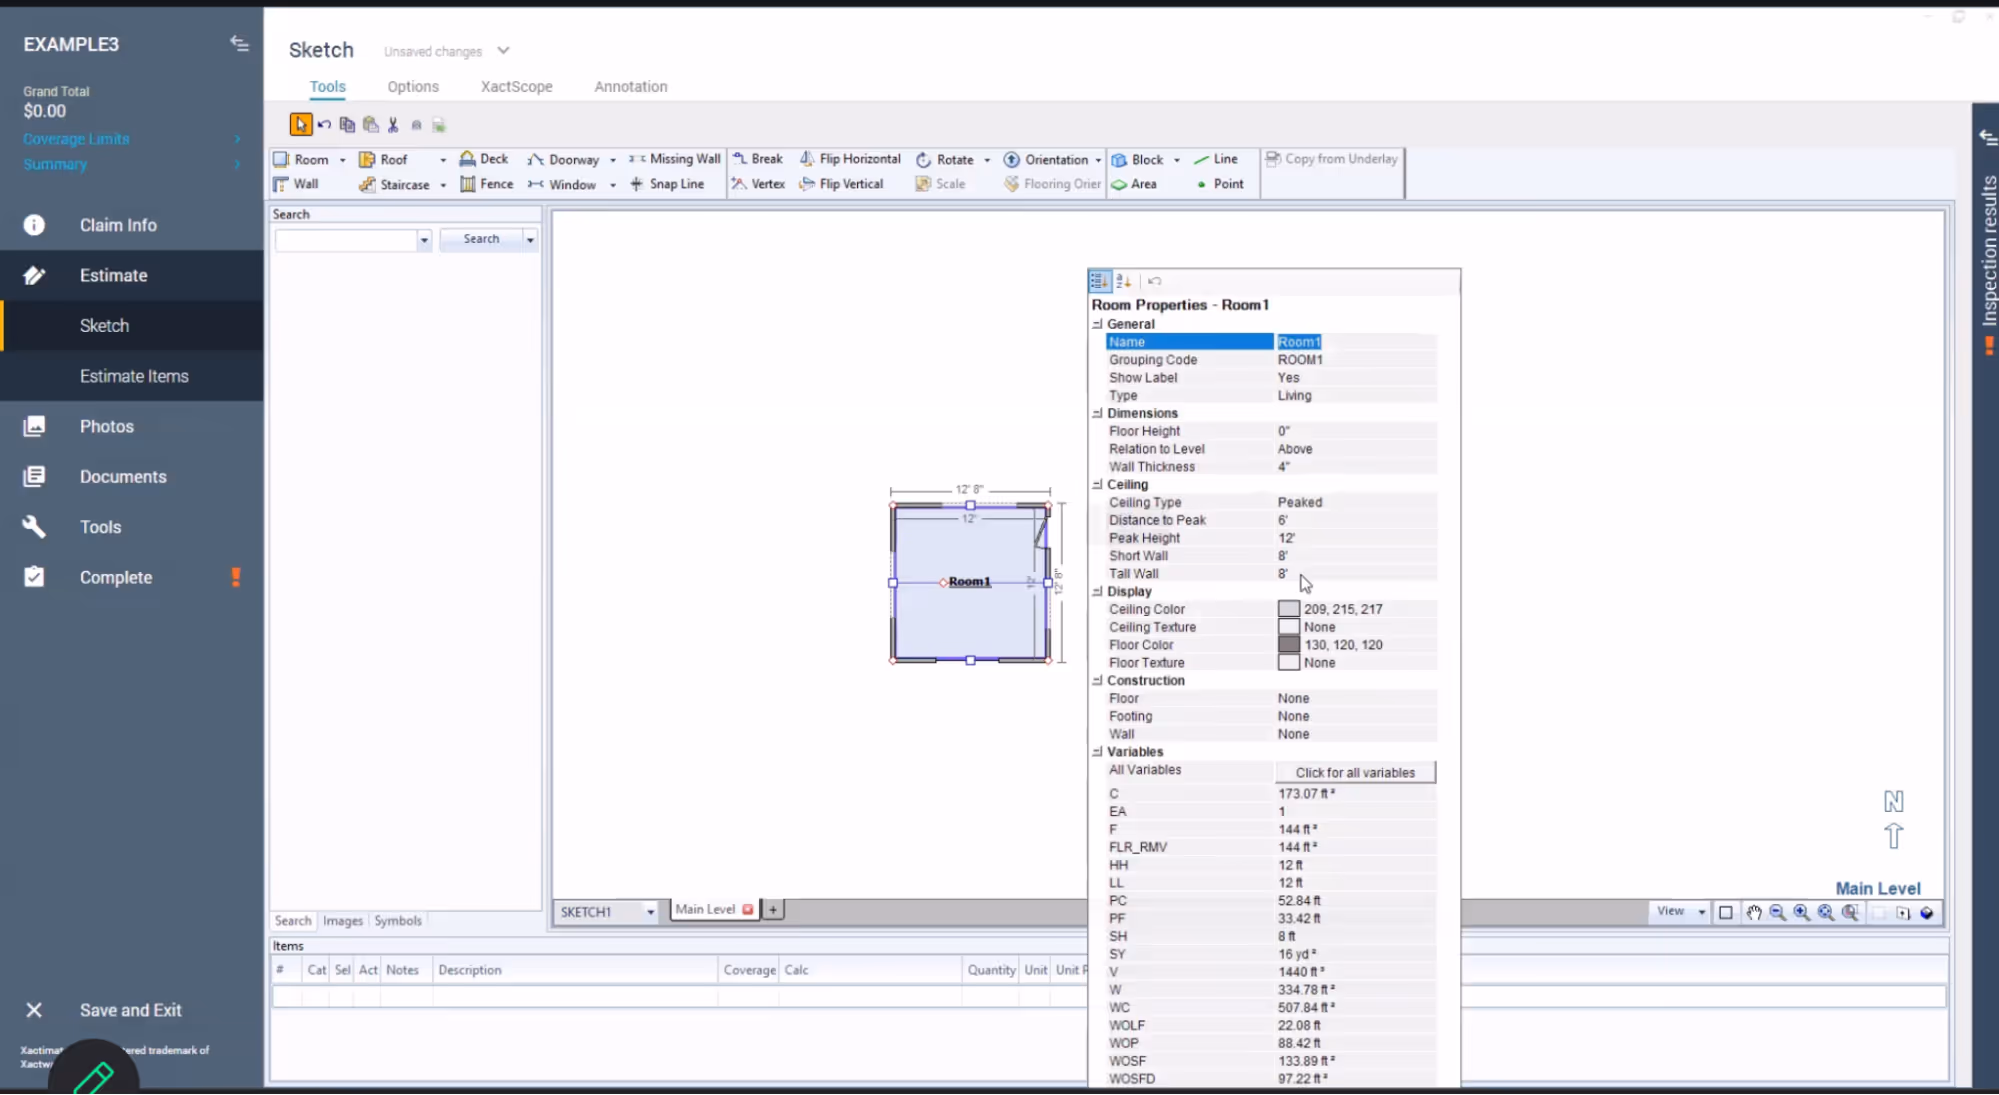Expand the Room tool dropdown arrow
This screenshot has width=1999, height=1095.
[342, 160]
